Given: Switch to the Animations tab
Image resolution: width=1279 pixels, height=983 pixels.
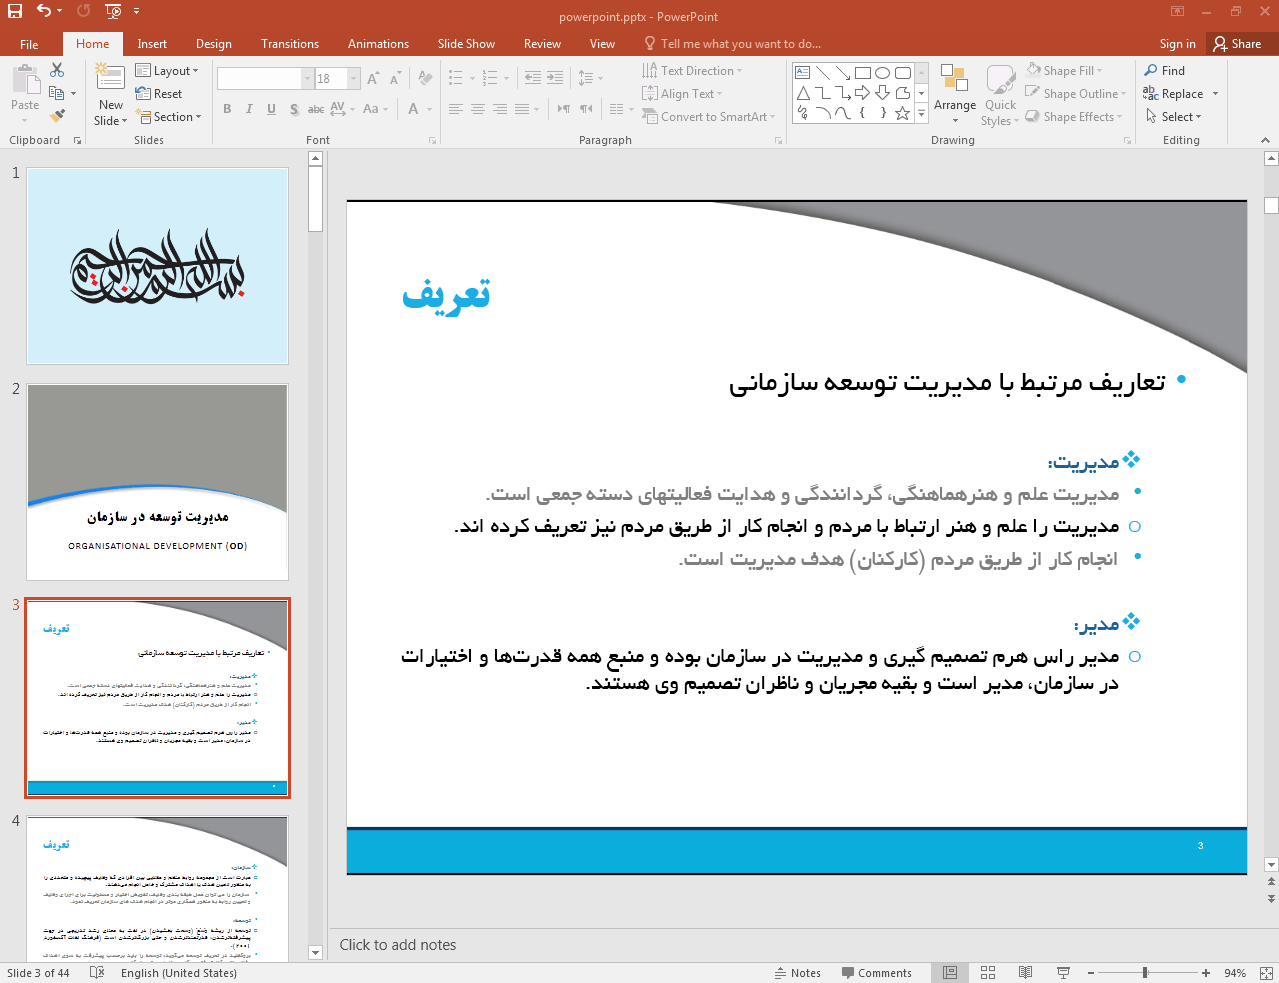Looking at the screenshot, I should 378,44.
